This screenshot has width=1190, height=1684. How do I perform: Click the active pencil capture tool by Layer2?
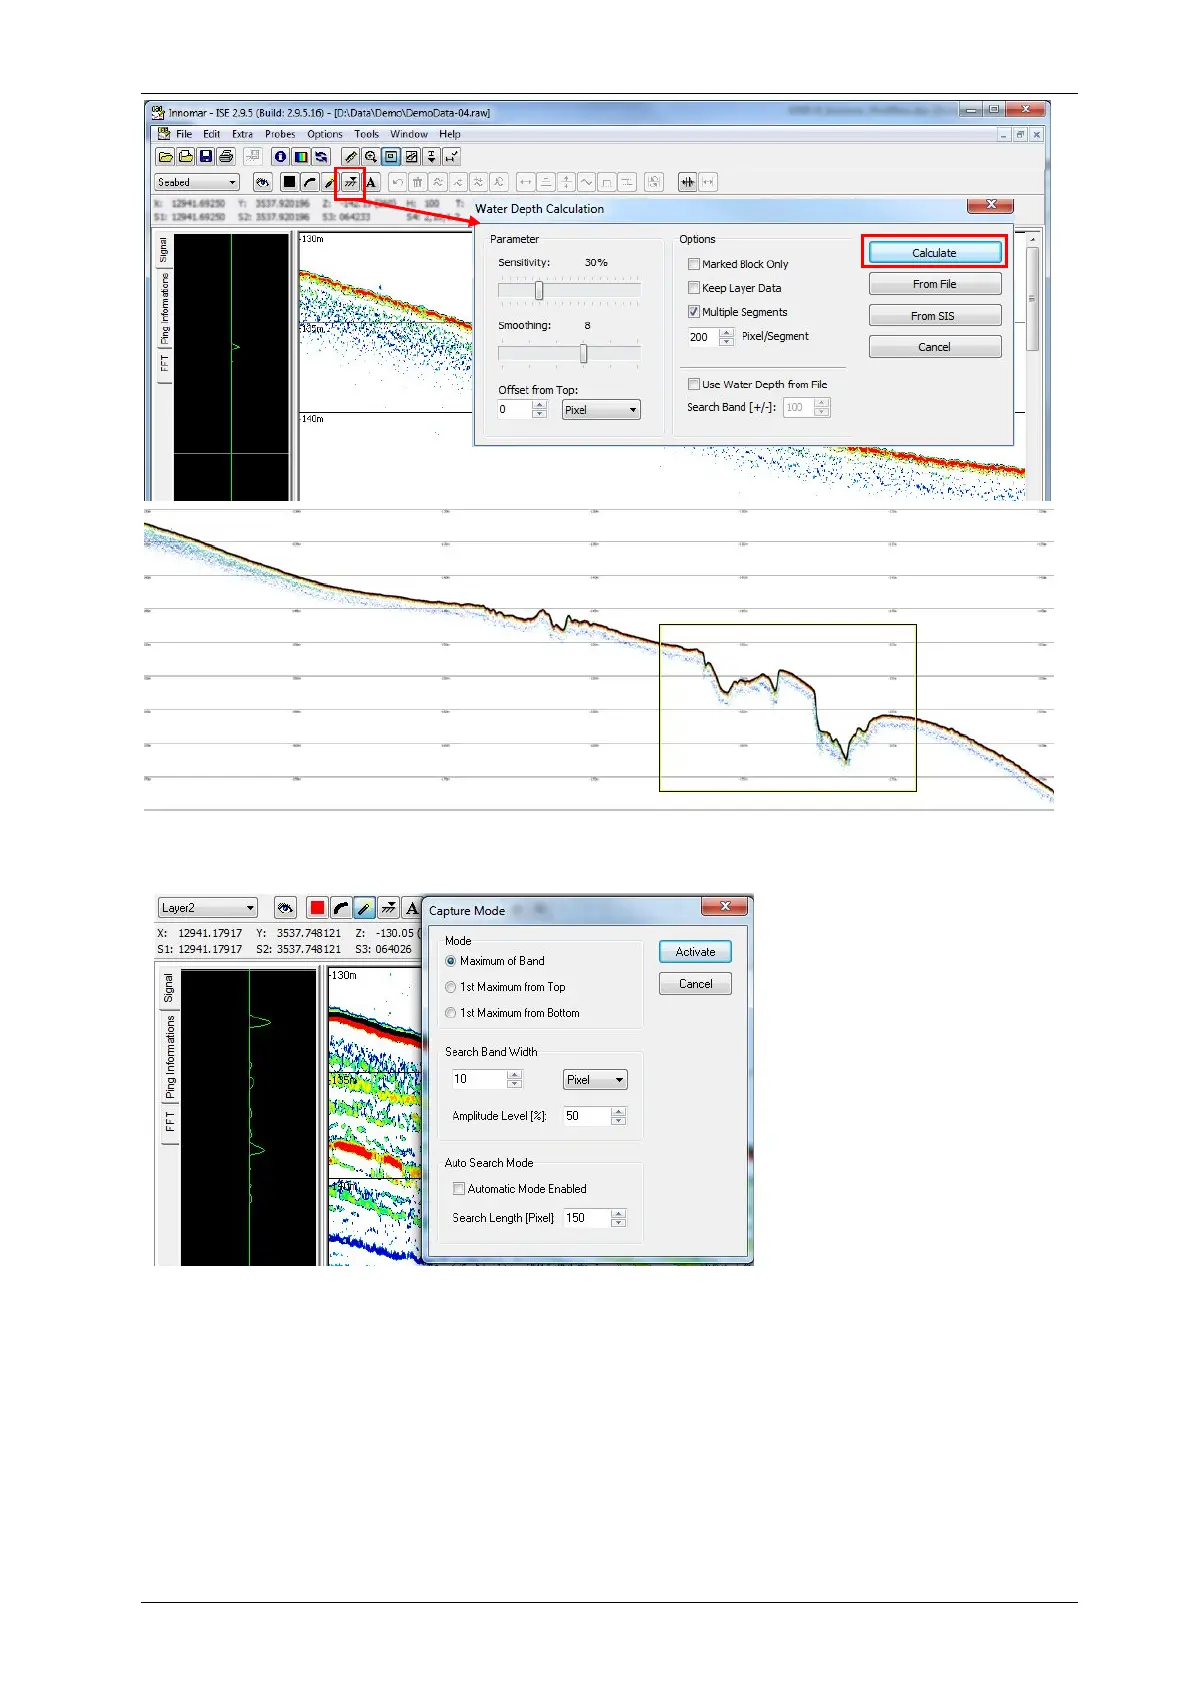(x=364, y=908)
